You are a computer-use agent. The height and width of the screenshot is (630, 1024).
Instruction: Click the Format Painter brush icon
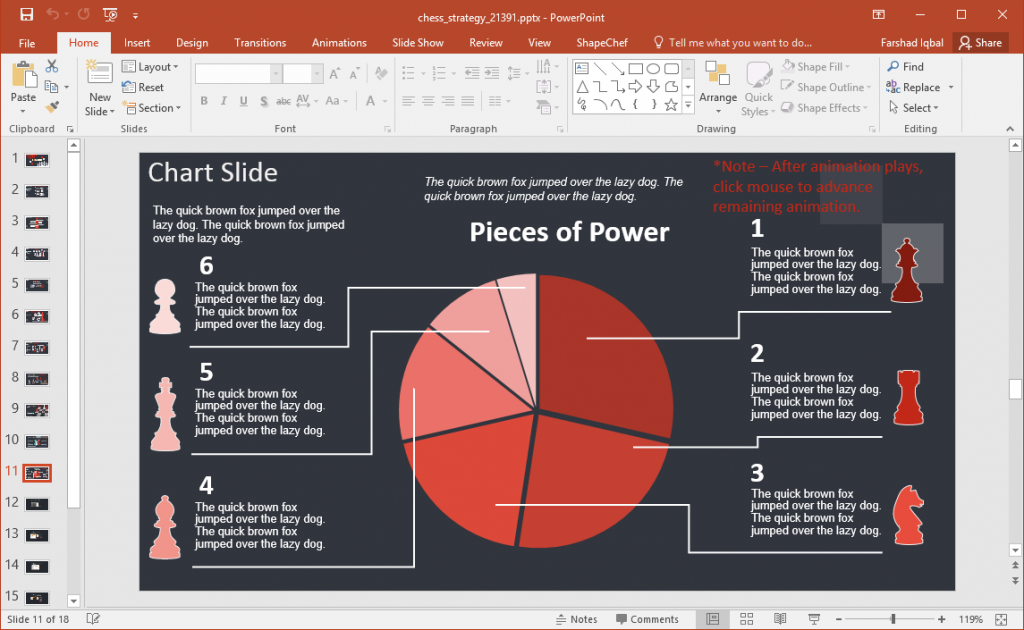[52, 106]
